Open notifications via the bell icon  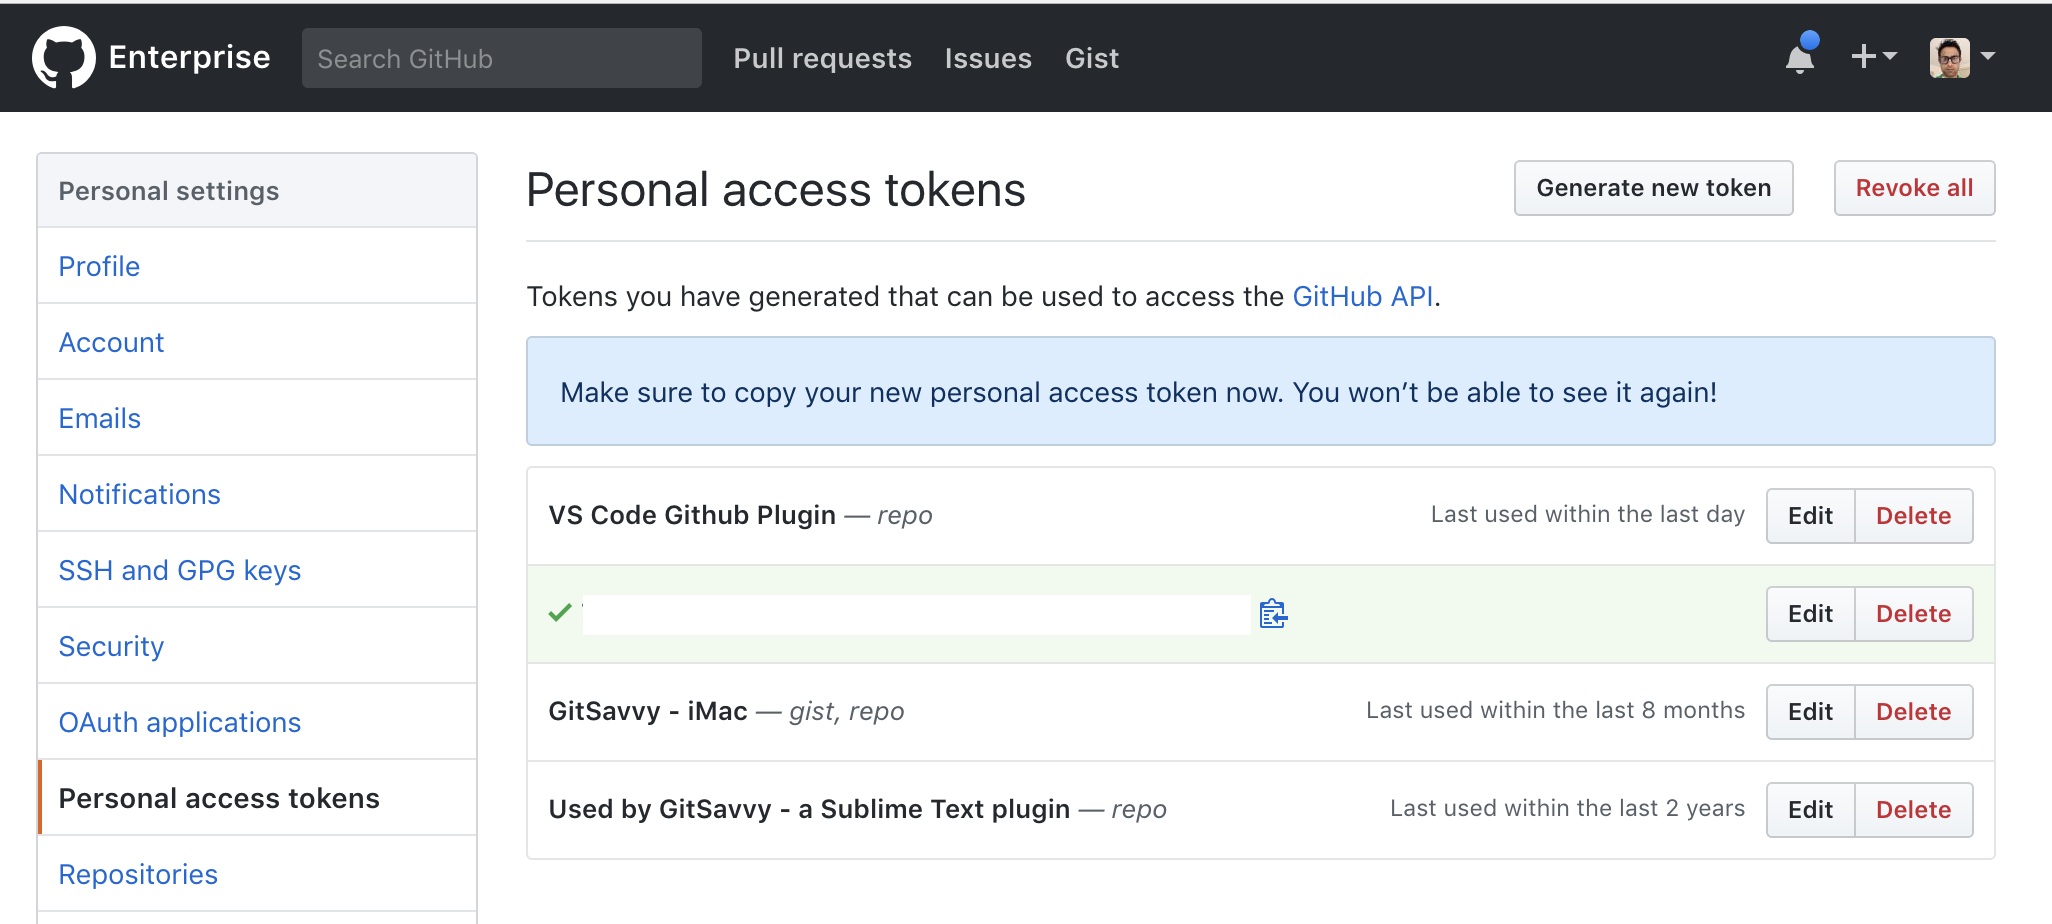(x=1799, y=58)
